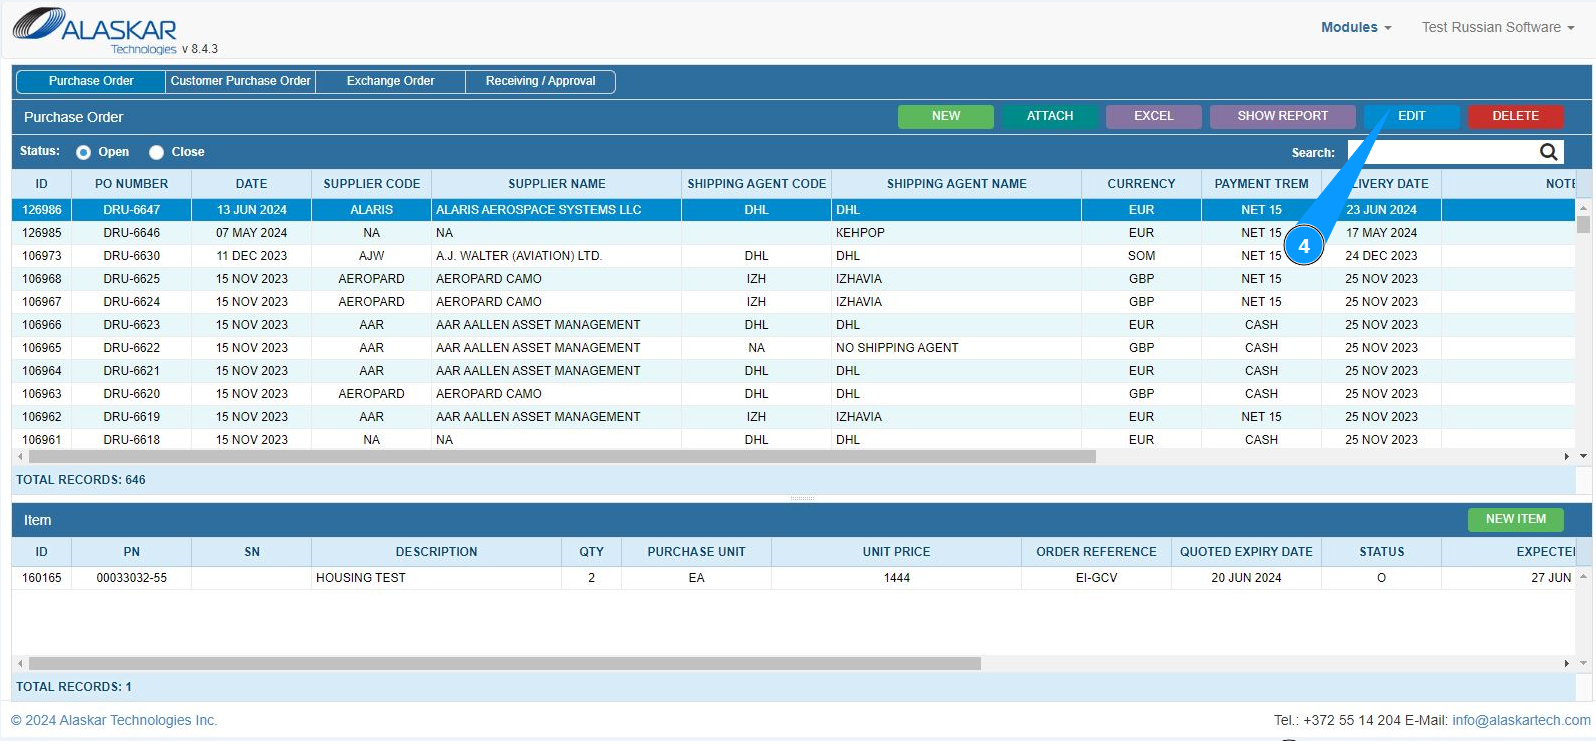The width and height of the screenshot is (1596, 741).
Task: Select purchase order row DRU-6646
Action: pos(131,233)
